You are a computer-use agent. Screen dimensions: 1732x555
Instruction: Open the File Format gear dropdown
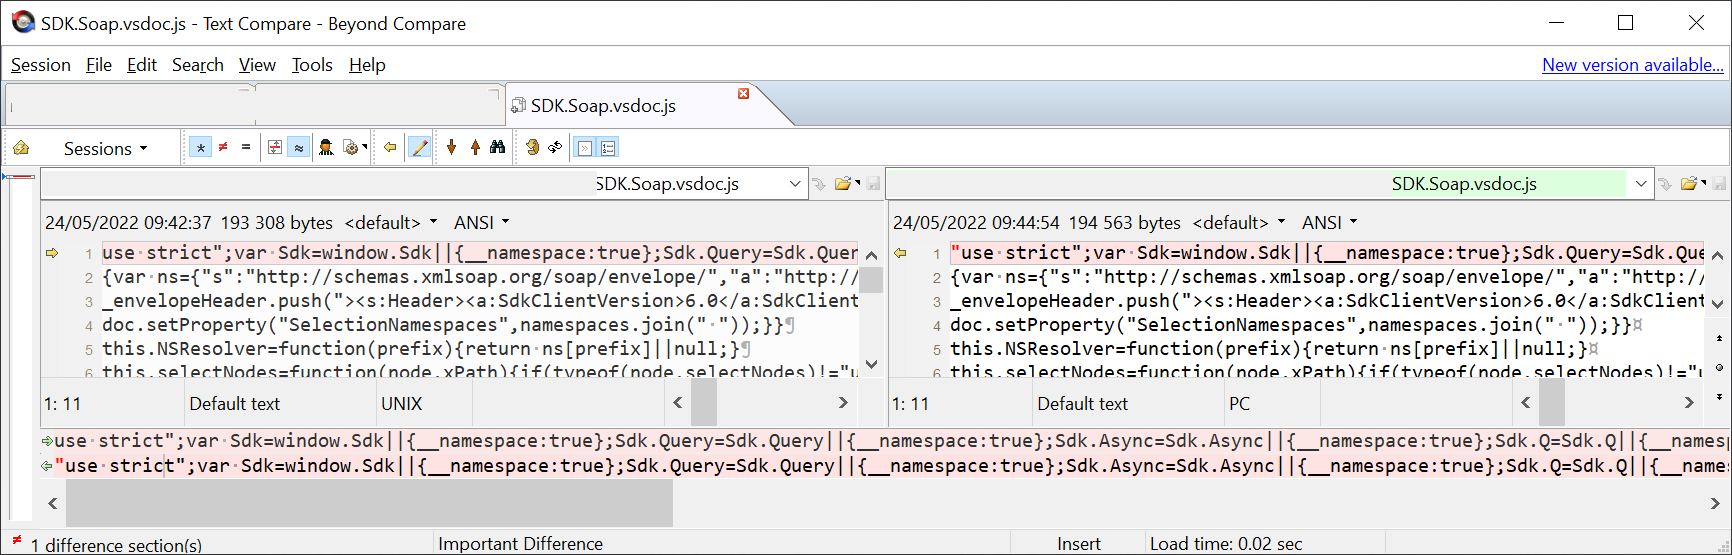click(354, 148)
